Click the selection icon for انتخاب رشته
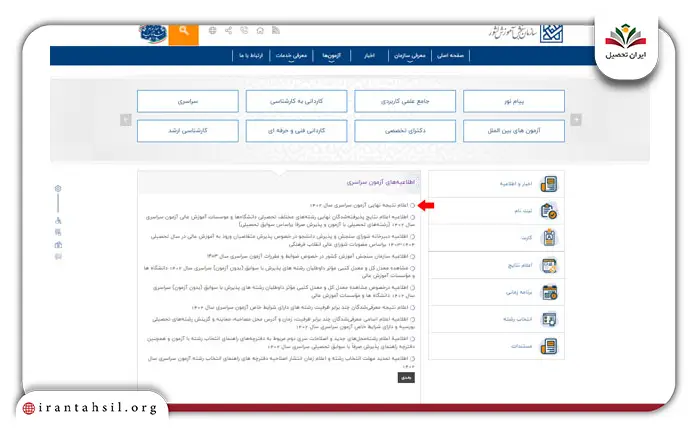The height and width of the screenshot is (430, 700). pos(549,319)
